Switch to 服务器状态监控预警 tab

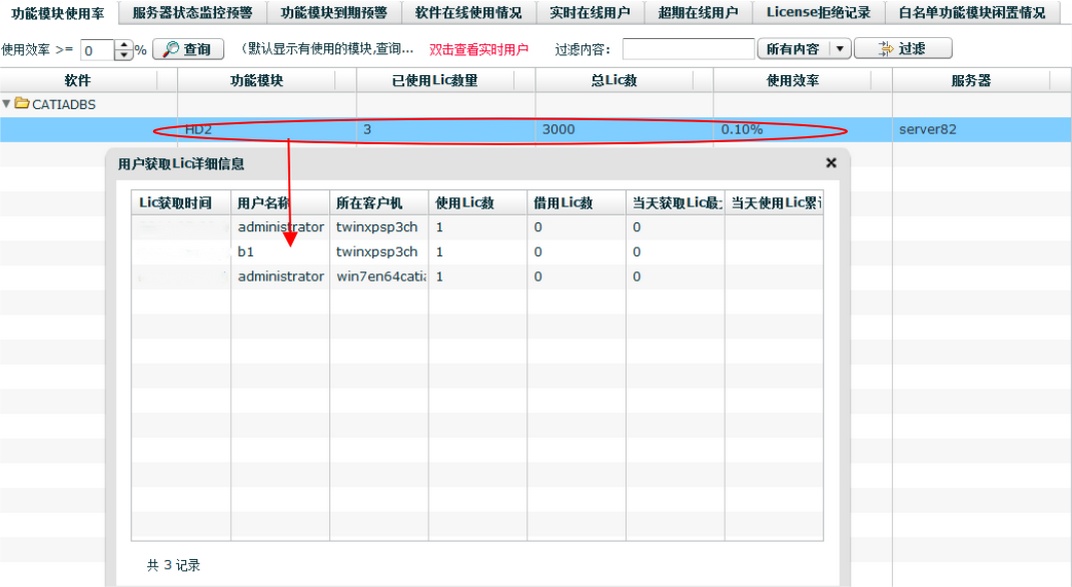point(192,13)
